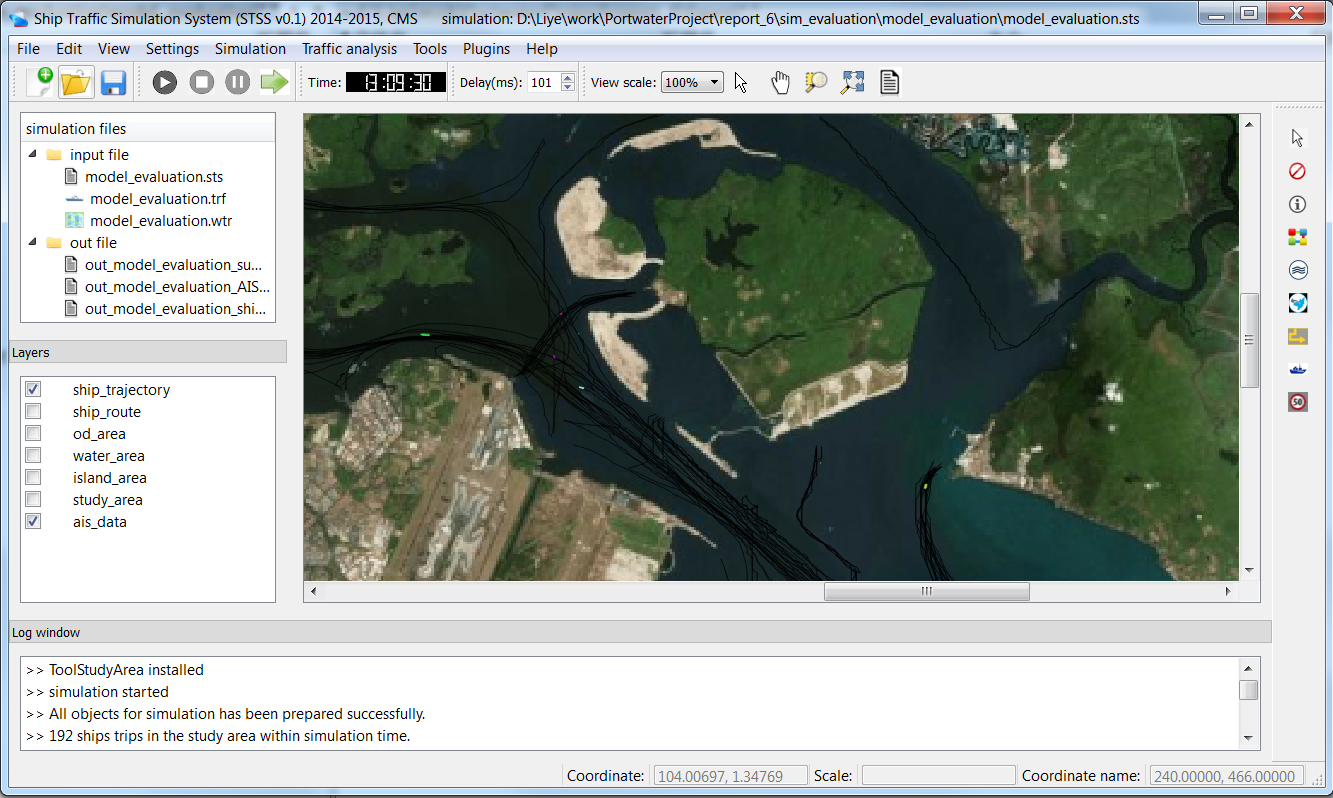Open the Help menu
This screenshot has height=798, width=1333.
click(x=542, y=48)
